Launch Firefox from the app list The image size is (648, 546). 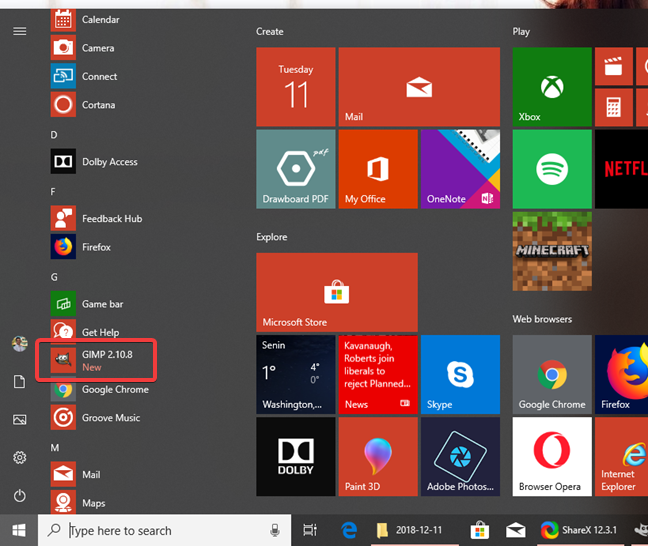pyautogui.click(x=81, y=247)
